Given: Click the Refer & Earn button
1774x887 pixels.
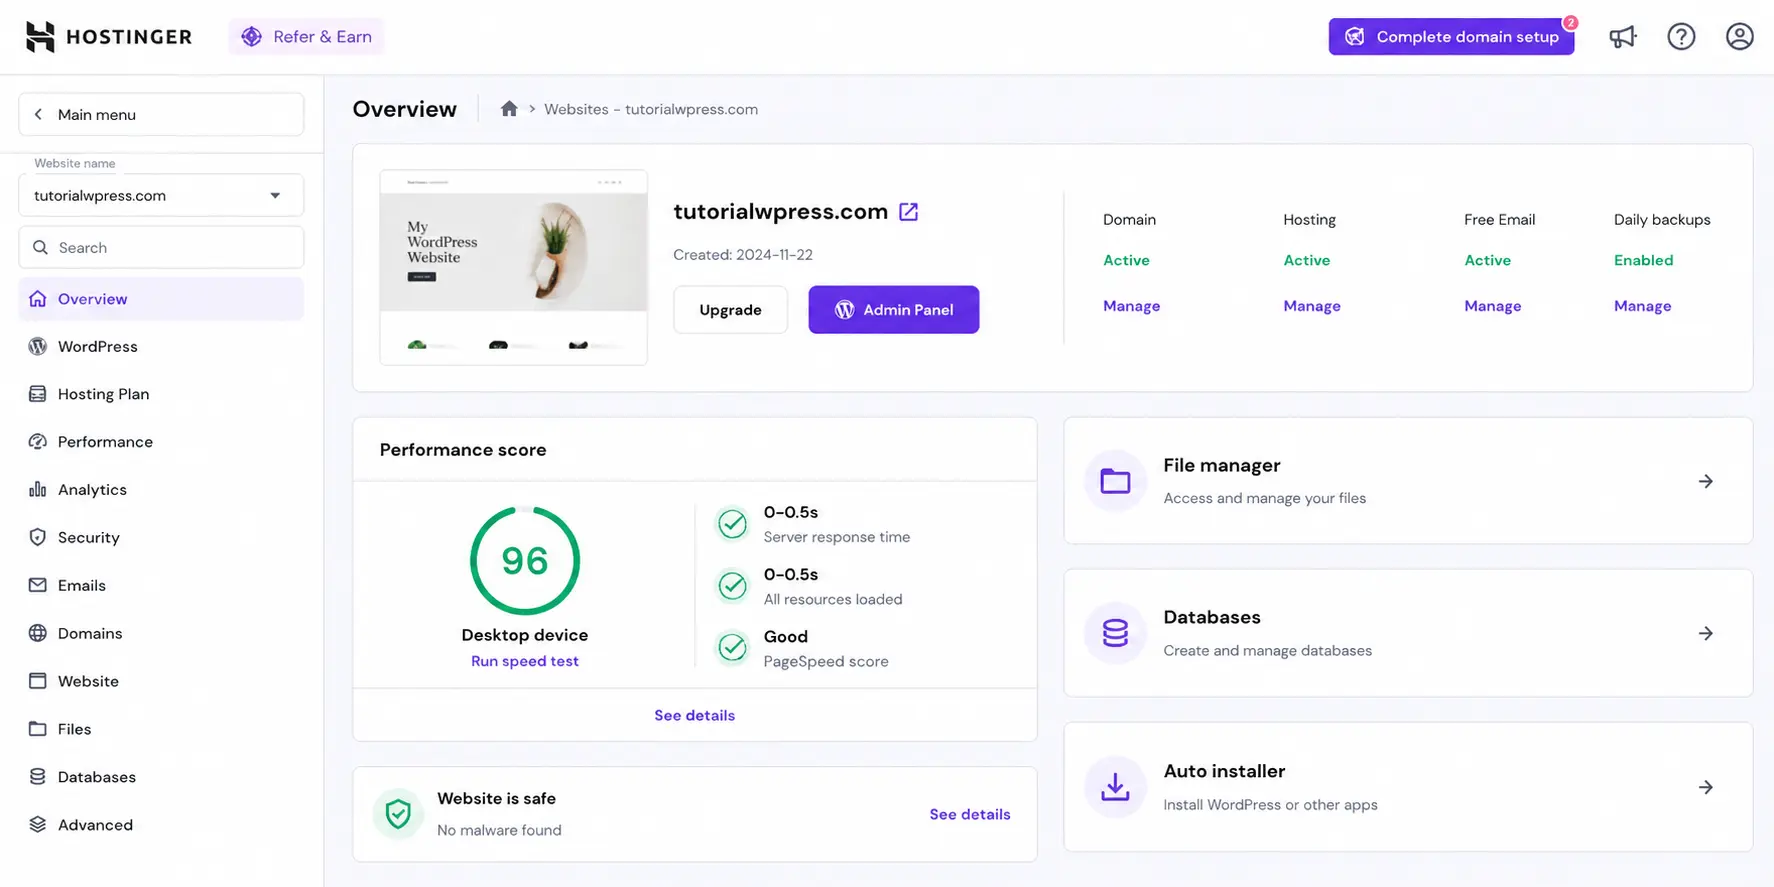Looking at the screenshot, I should 306,37.
